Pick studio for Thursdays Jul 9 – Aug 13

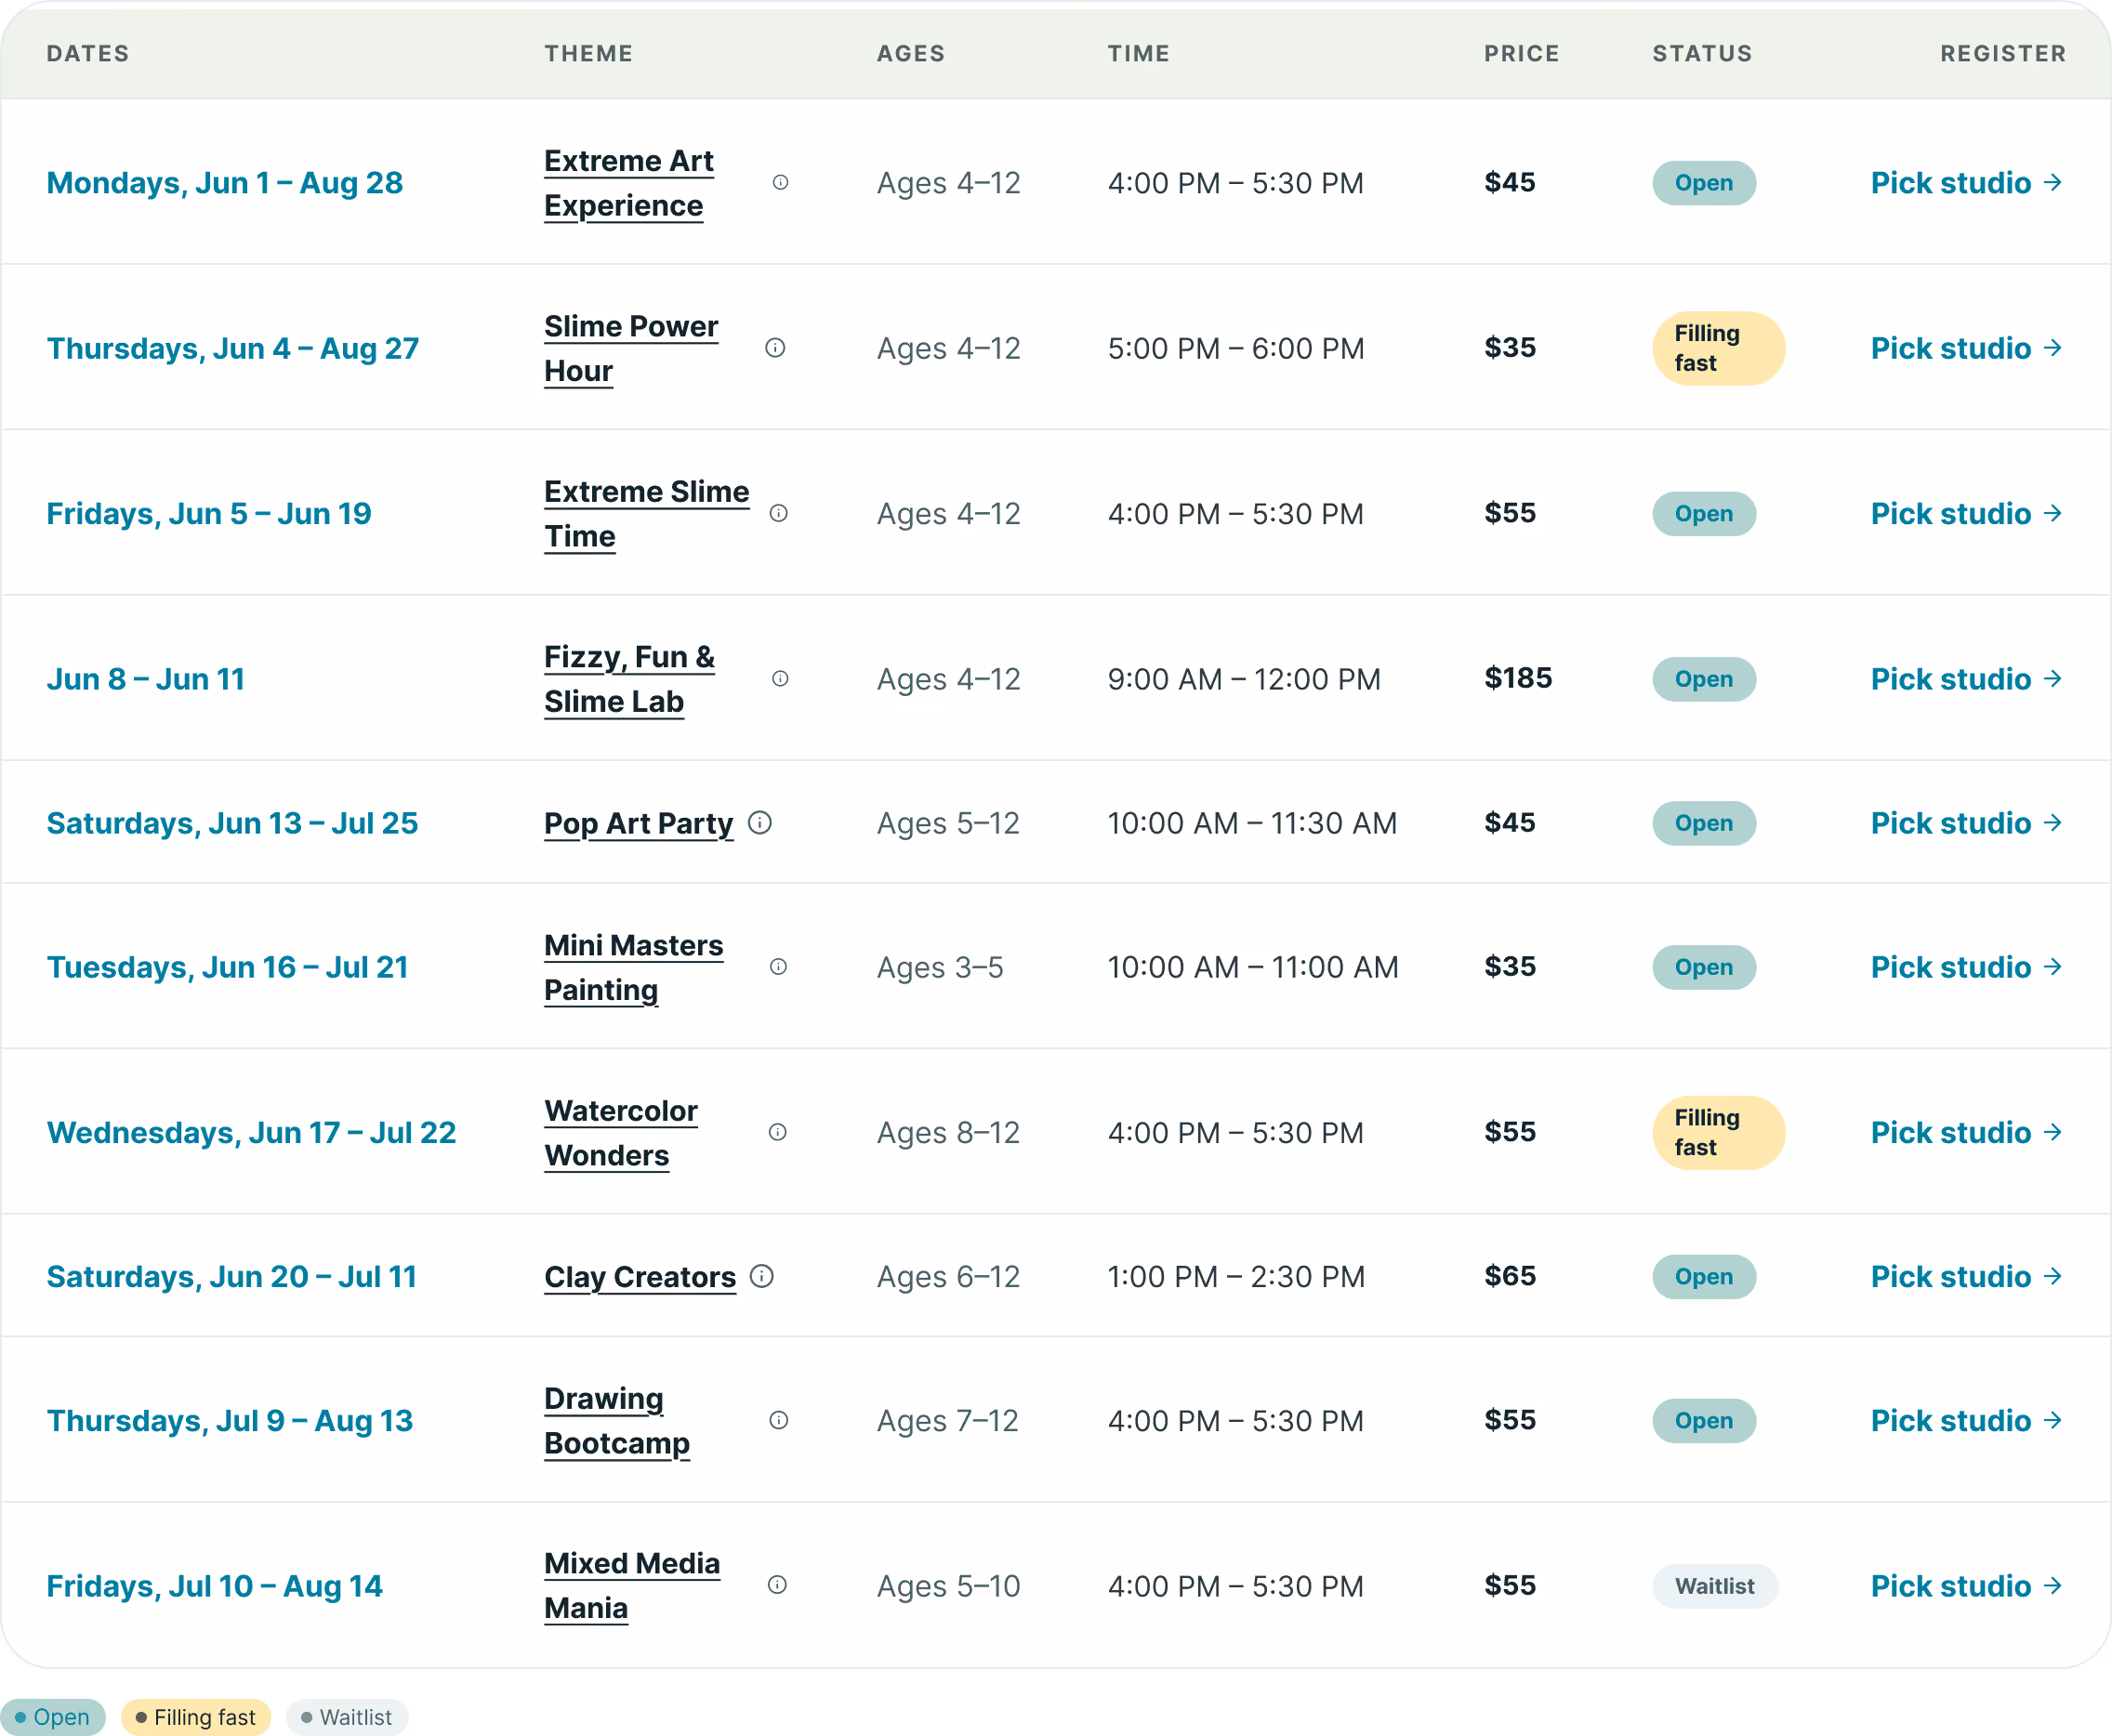(x=1966, y=1421)
